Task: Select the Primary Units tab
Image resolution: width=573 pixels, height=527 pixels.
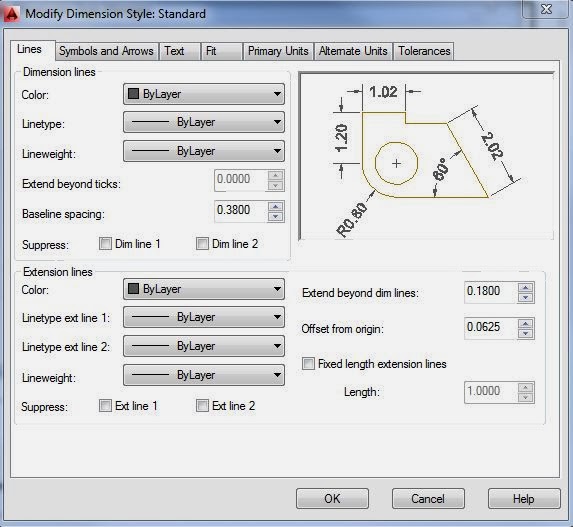Action: [x=278, y=51]
